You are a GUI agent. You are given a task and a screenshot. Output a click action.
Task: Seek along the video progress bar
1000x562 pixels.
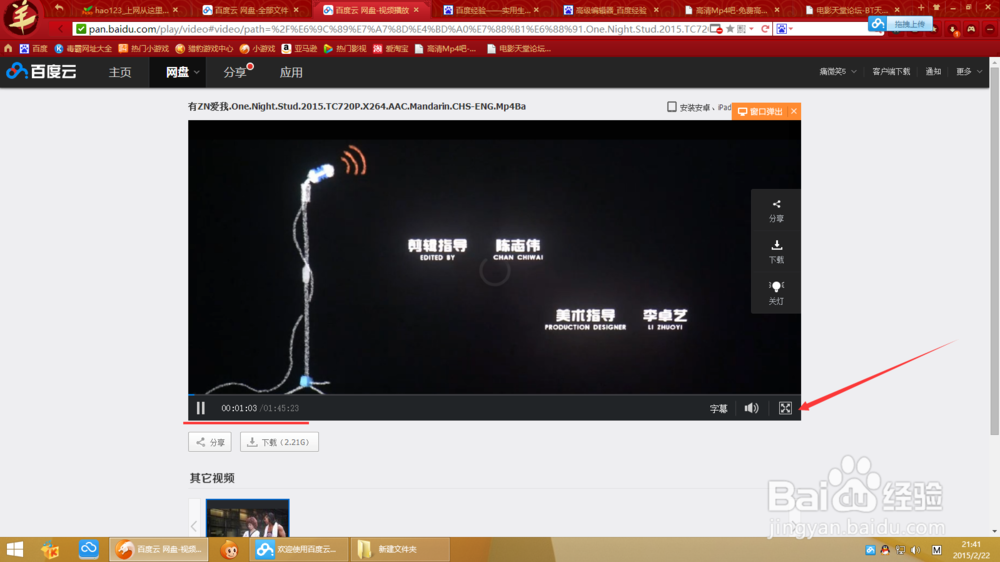point(494,394)
